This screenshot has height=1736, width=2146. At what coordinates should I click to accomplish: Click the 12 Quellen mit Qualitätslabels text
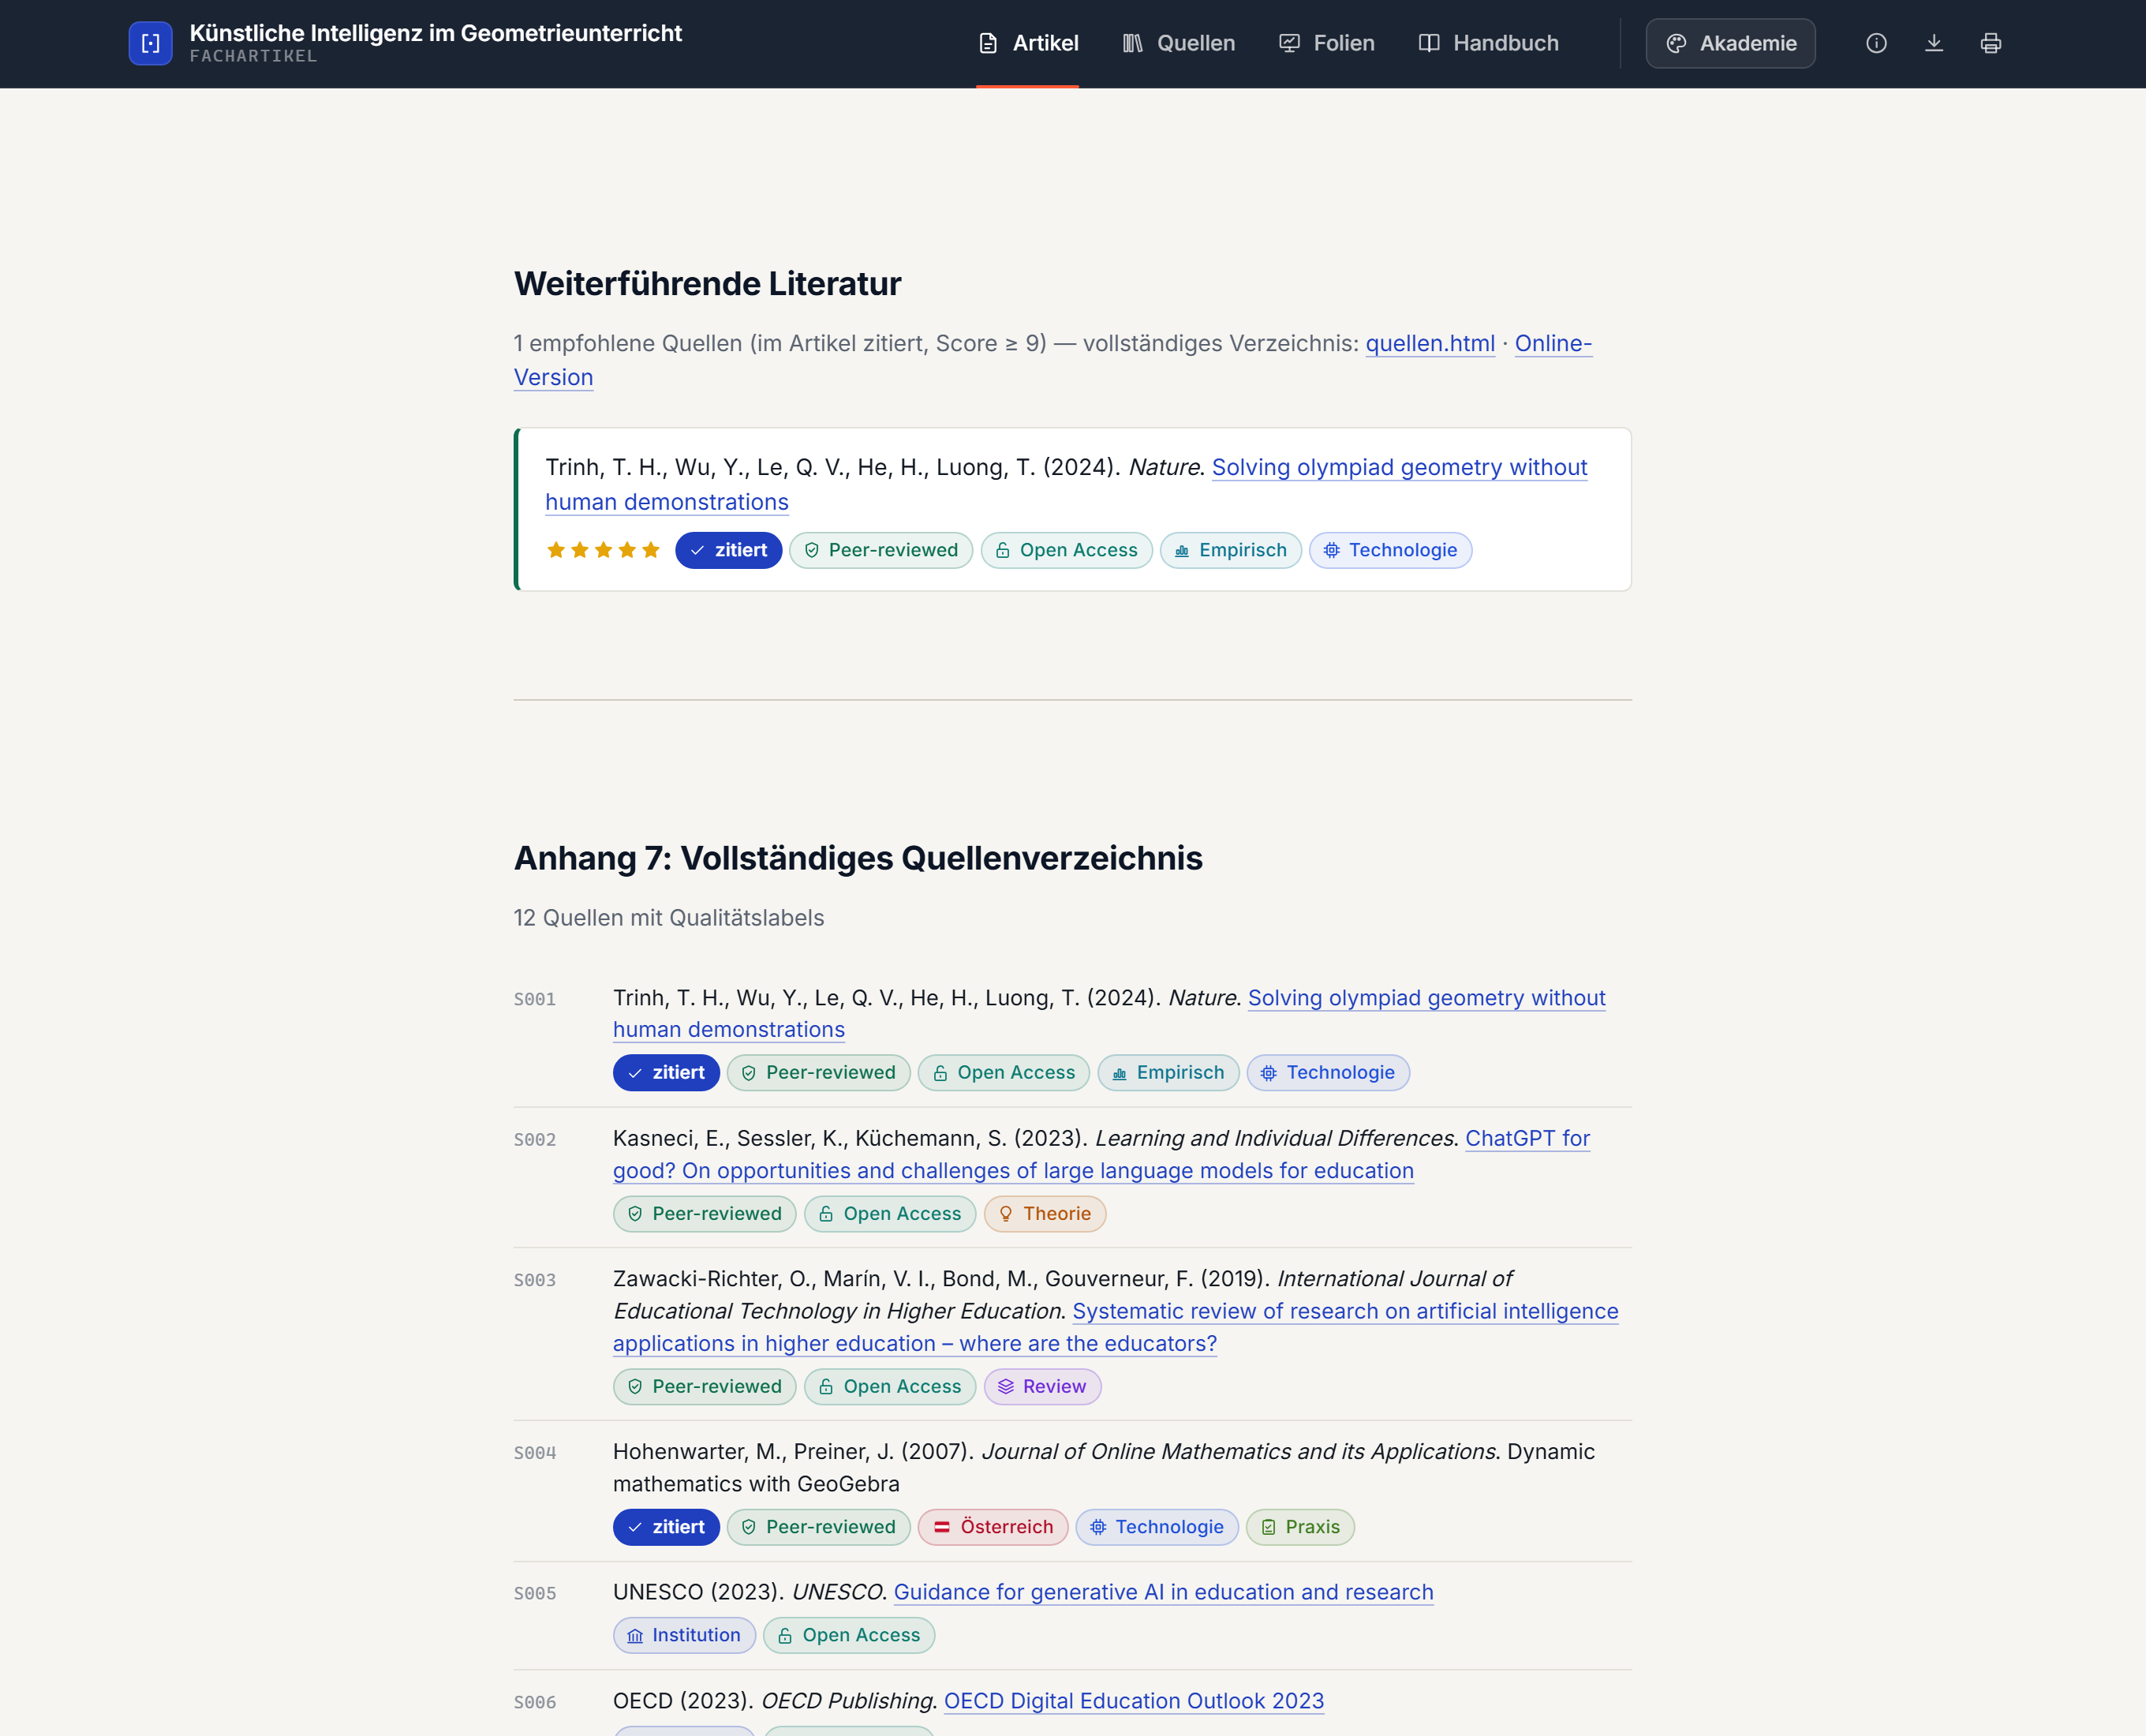pos(669,918)
